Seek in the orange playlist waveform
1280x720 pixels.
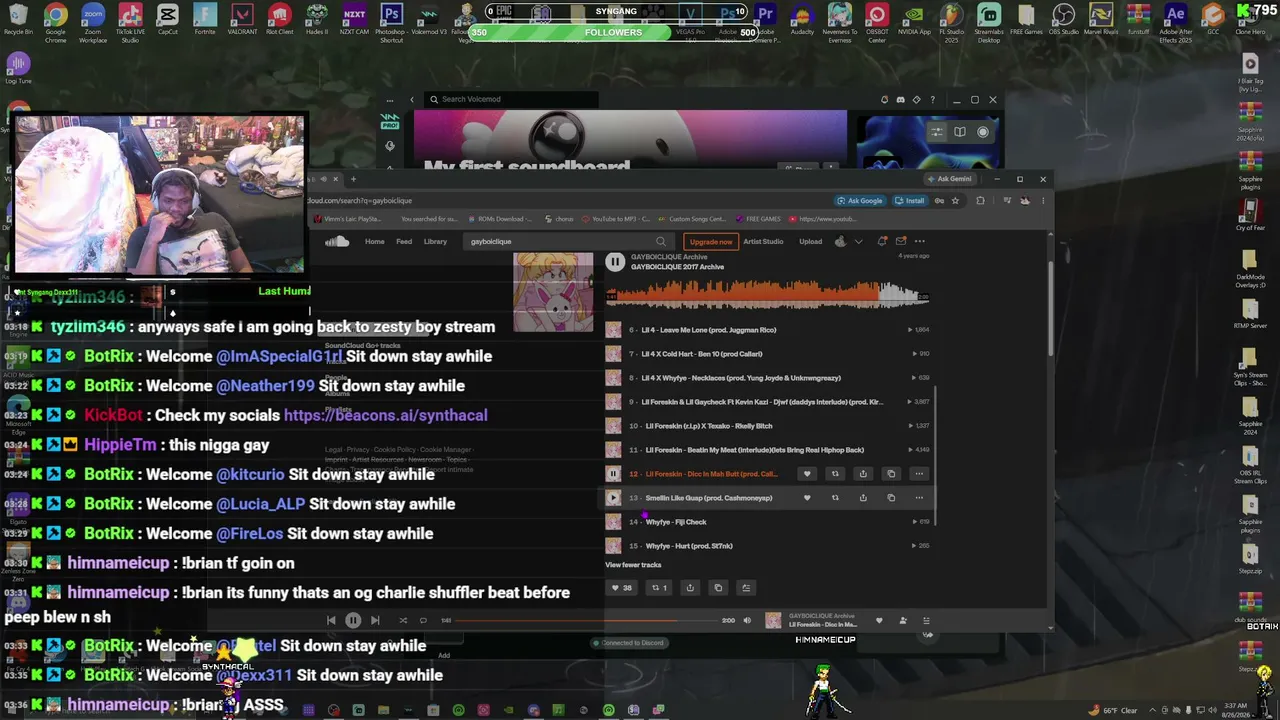[x=767, y=294]
